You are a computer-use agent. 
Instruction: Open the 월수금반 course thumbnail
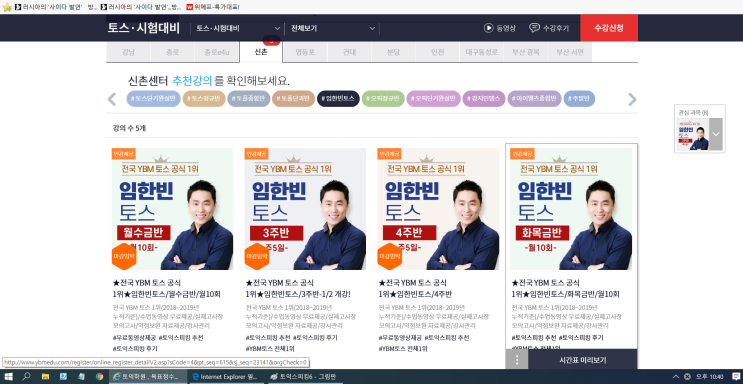172,209
